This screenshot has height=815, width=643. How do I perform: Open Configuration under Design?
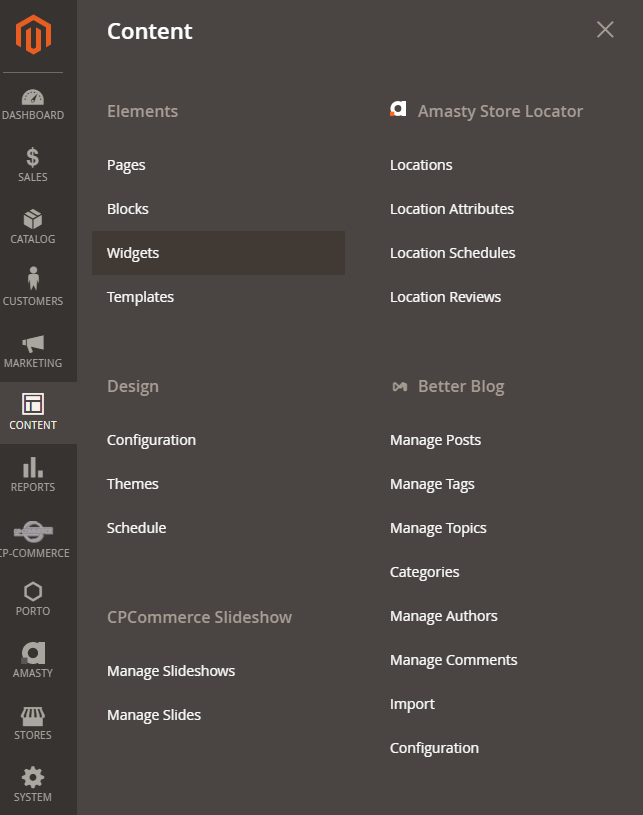point(151,440)
